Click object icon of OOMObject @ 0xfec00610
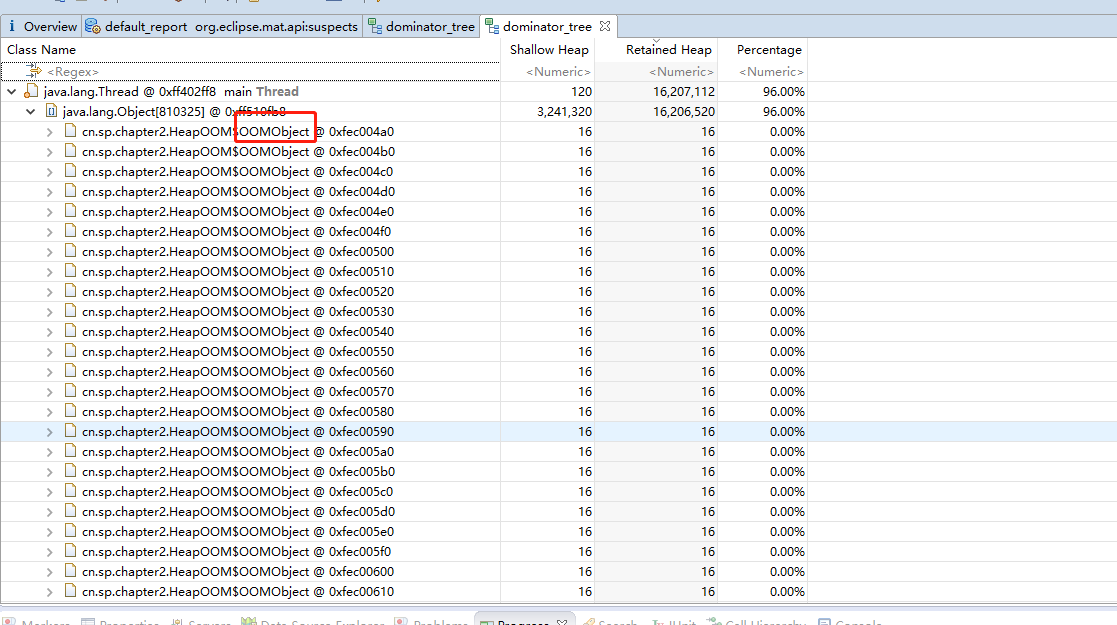 (70, 590)
